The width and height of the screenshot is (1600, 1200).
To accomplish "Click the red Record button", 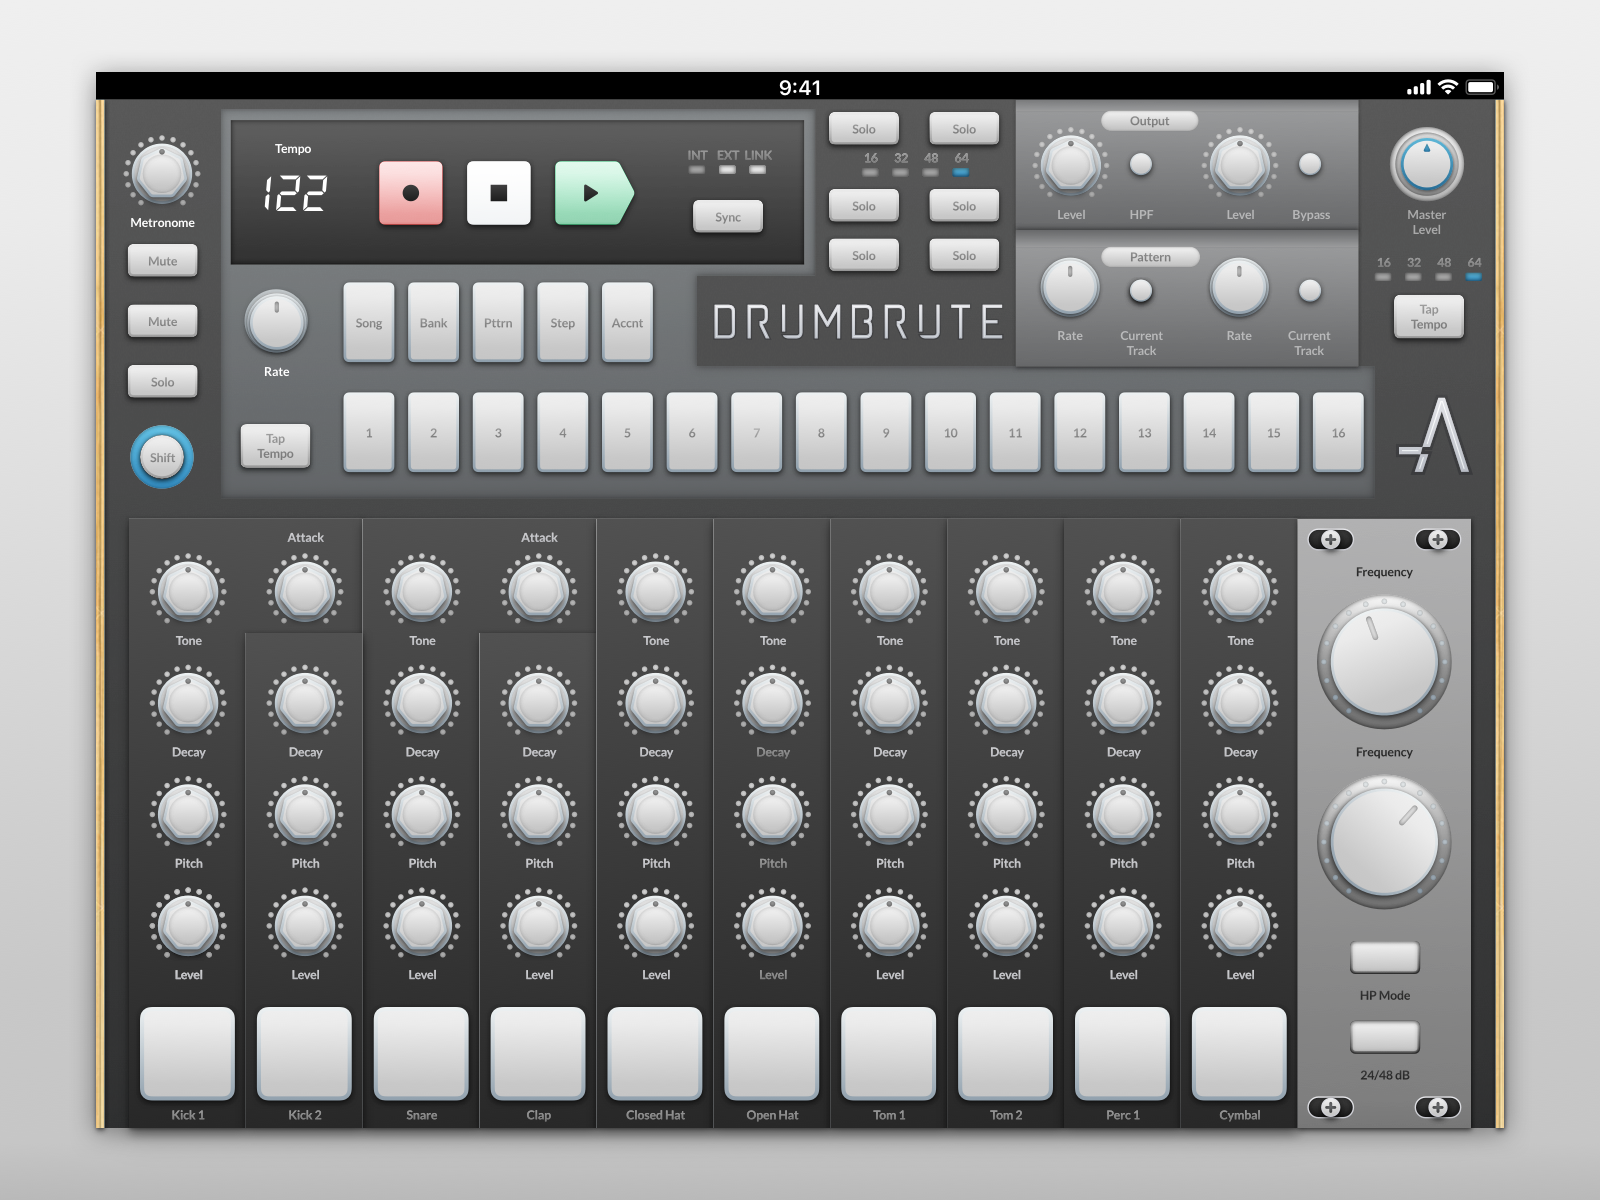I will coord(411,193).
